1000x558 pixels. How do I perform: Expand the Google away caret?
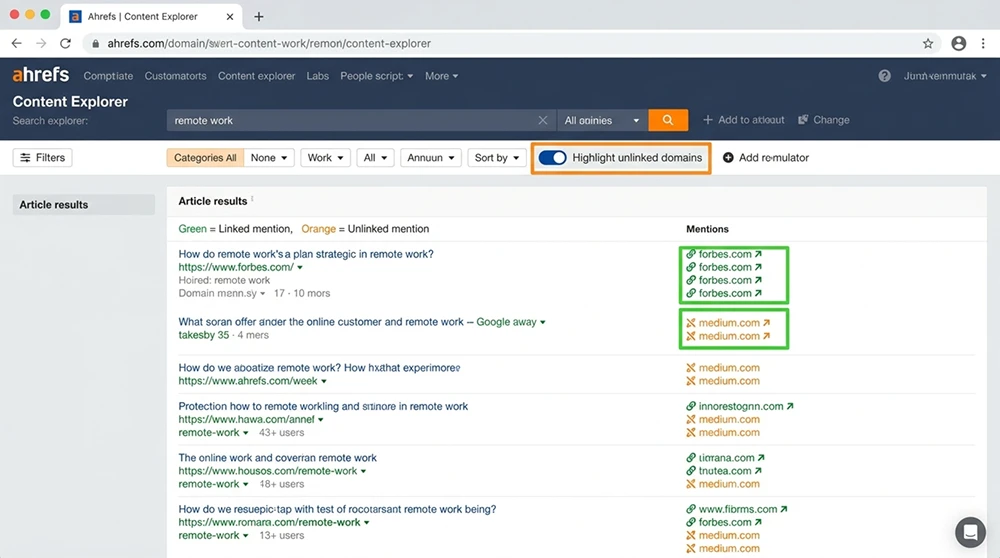(x=543, y=322)
